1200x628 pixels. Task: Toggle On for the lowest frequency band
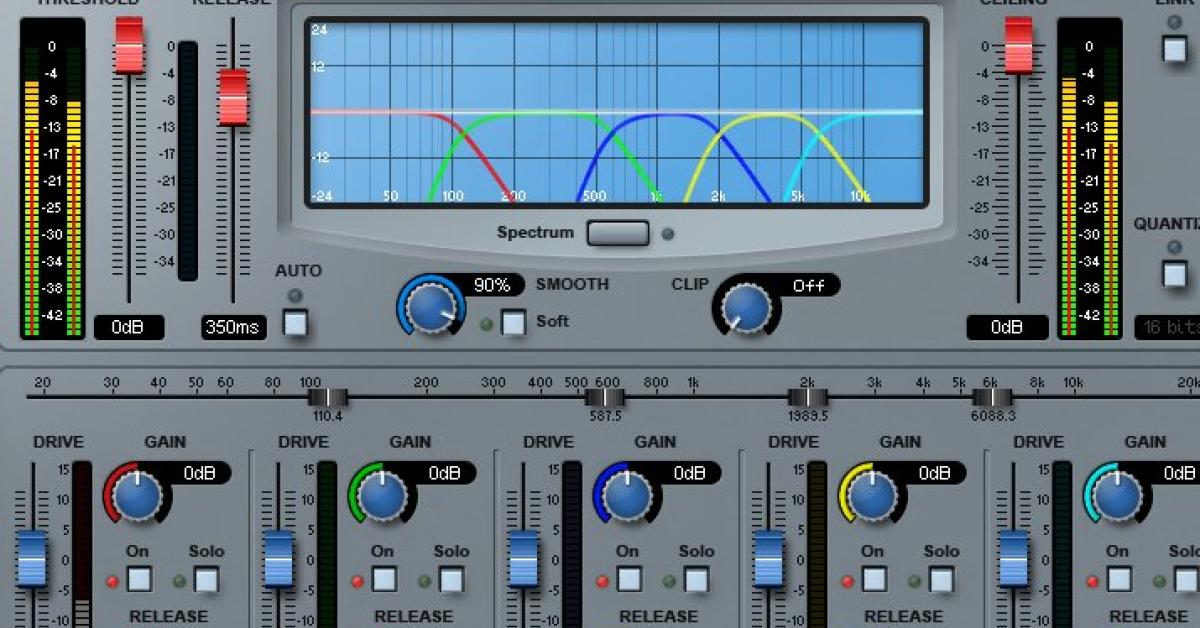pos(137,577)
